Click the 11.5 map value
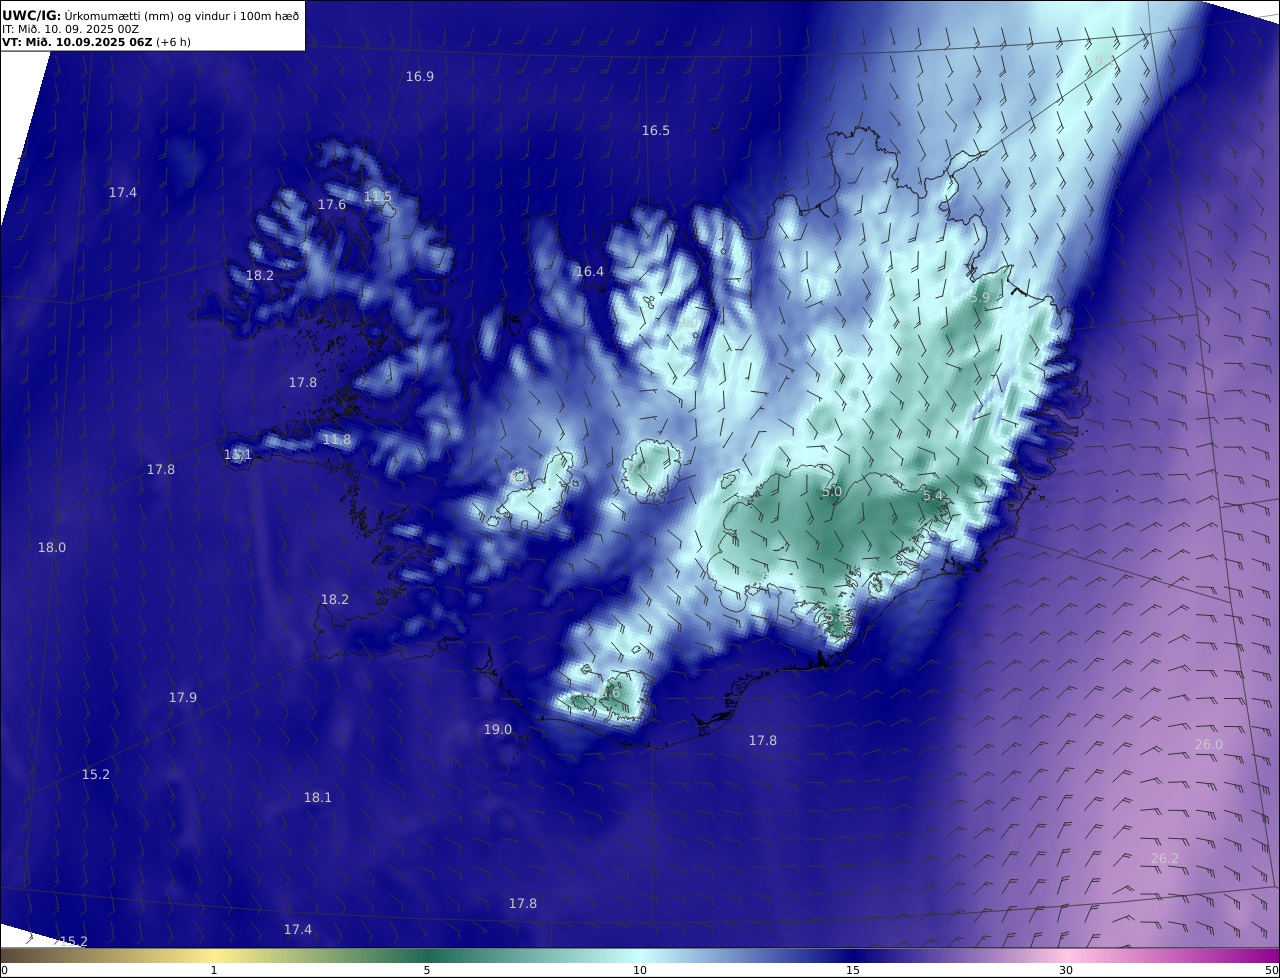This screenshot has width=1280, height=978. (377, 197)
